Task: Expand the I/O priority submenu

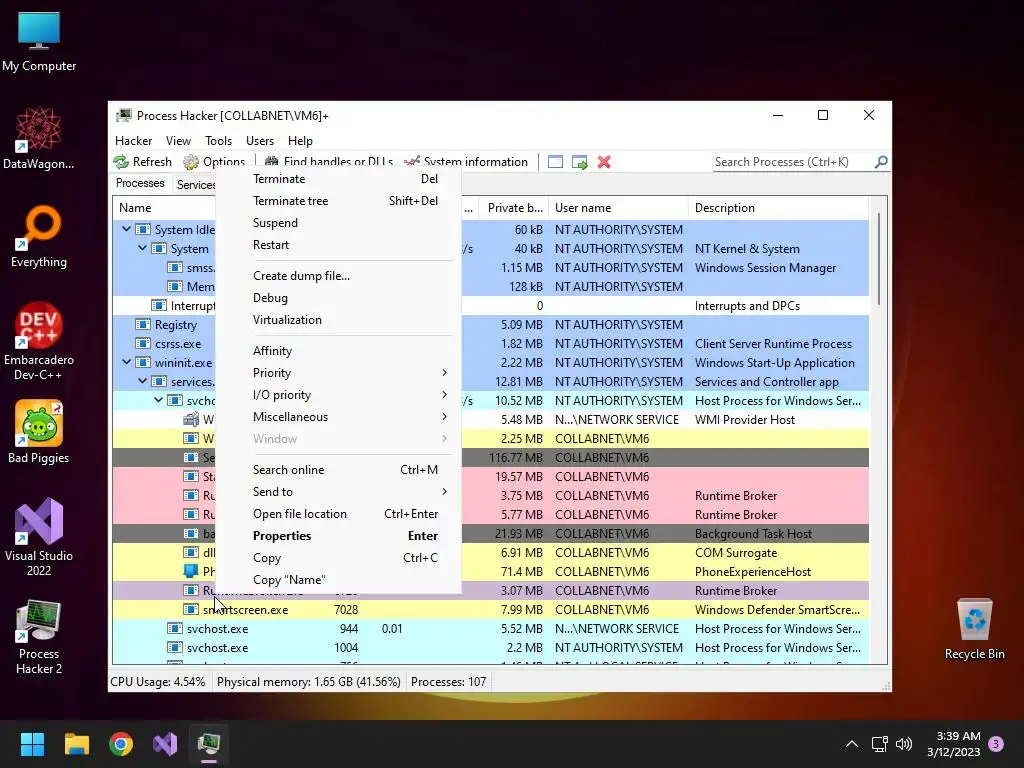Action: pos(338,394)
